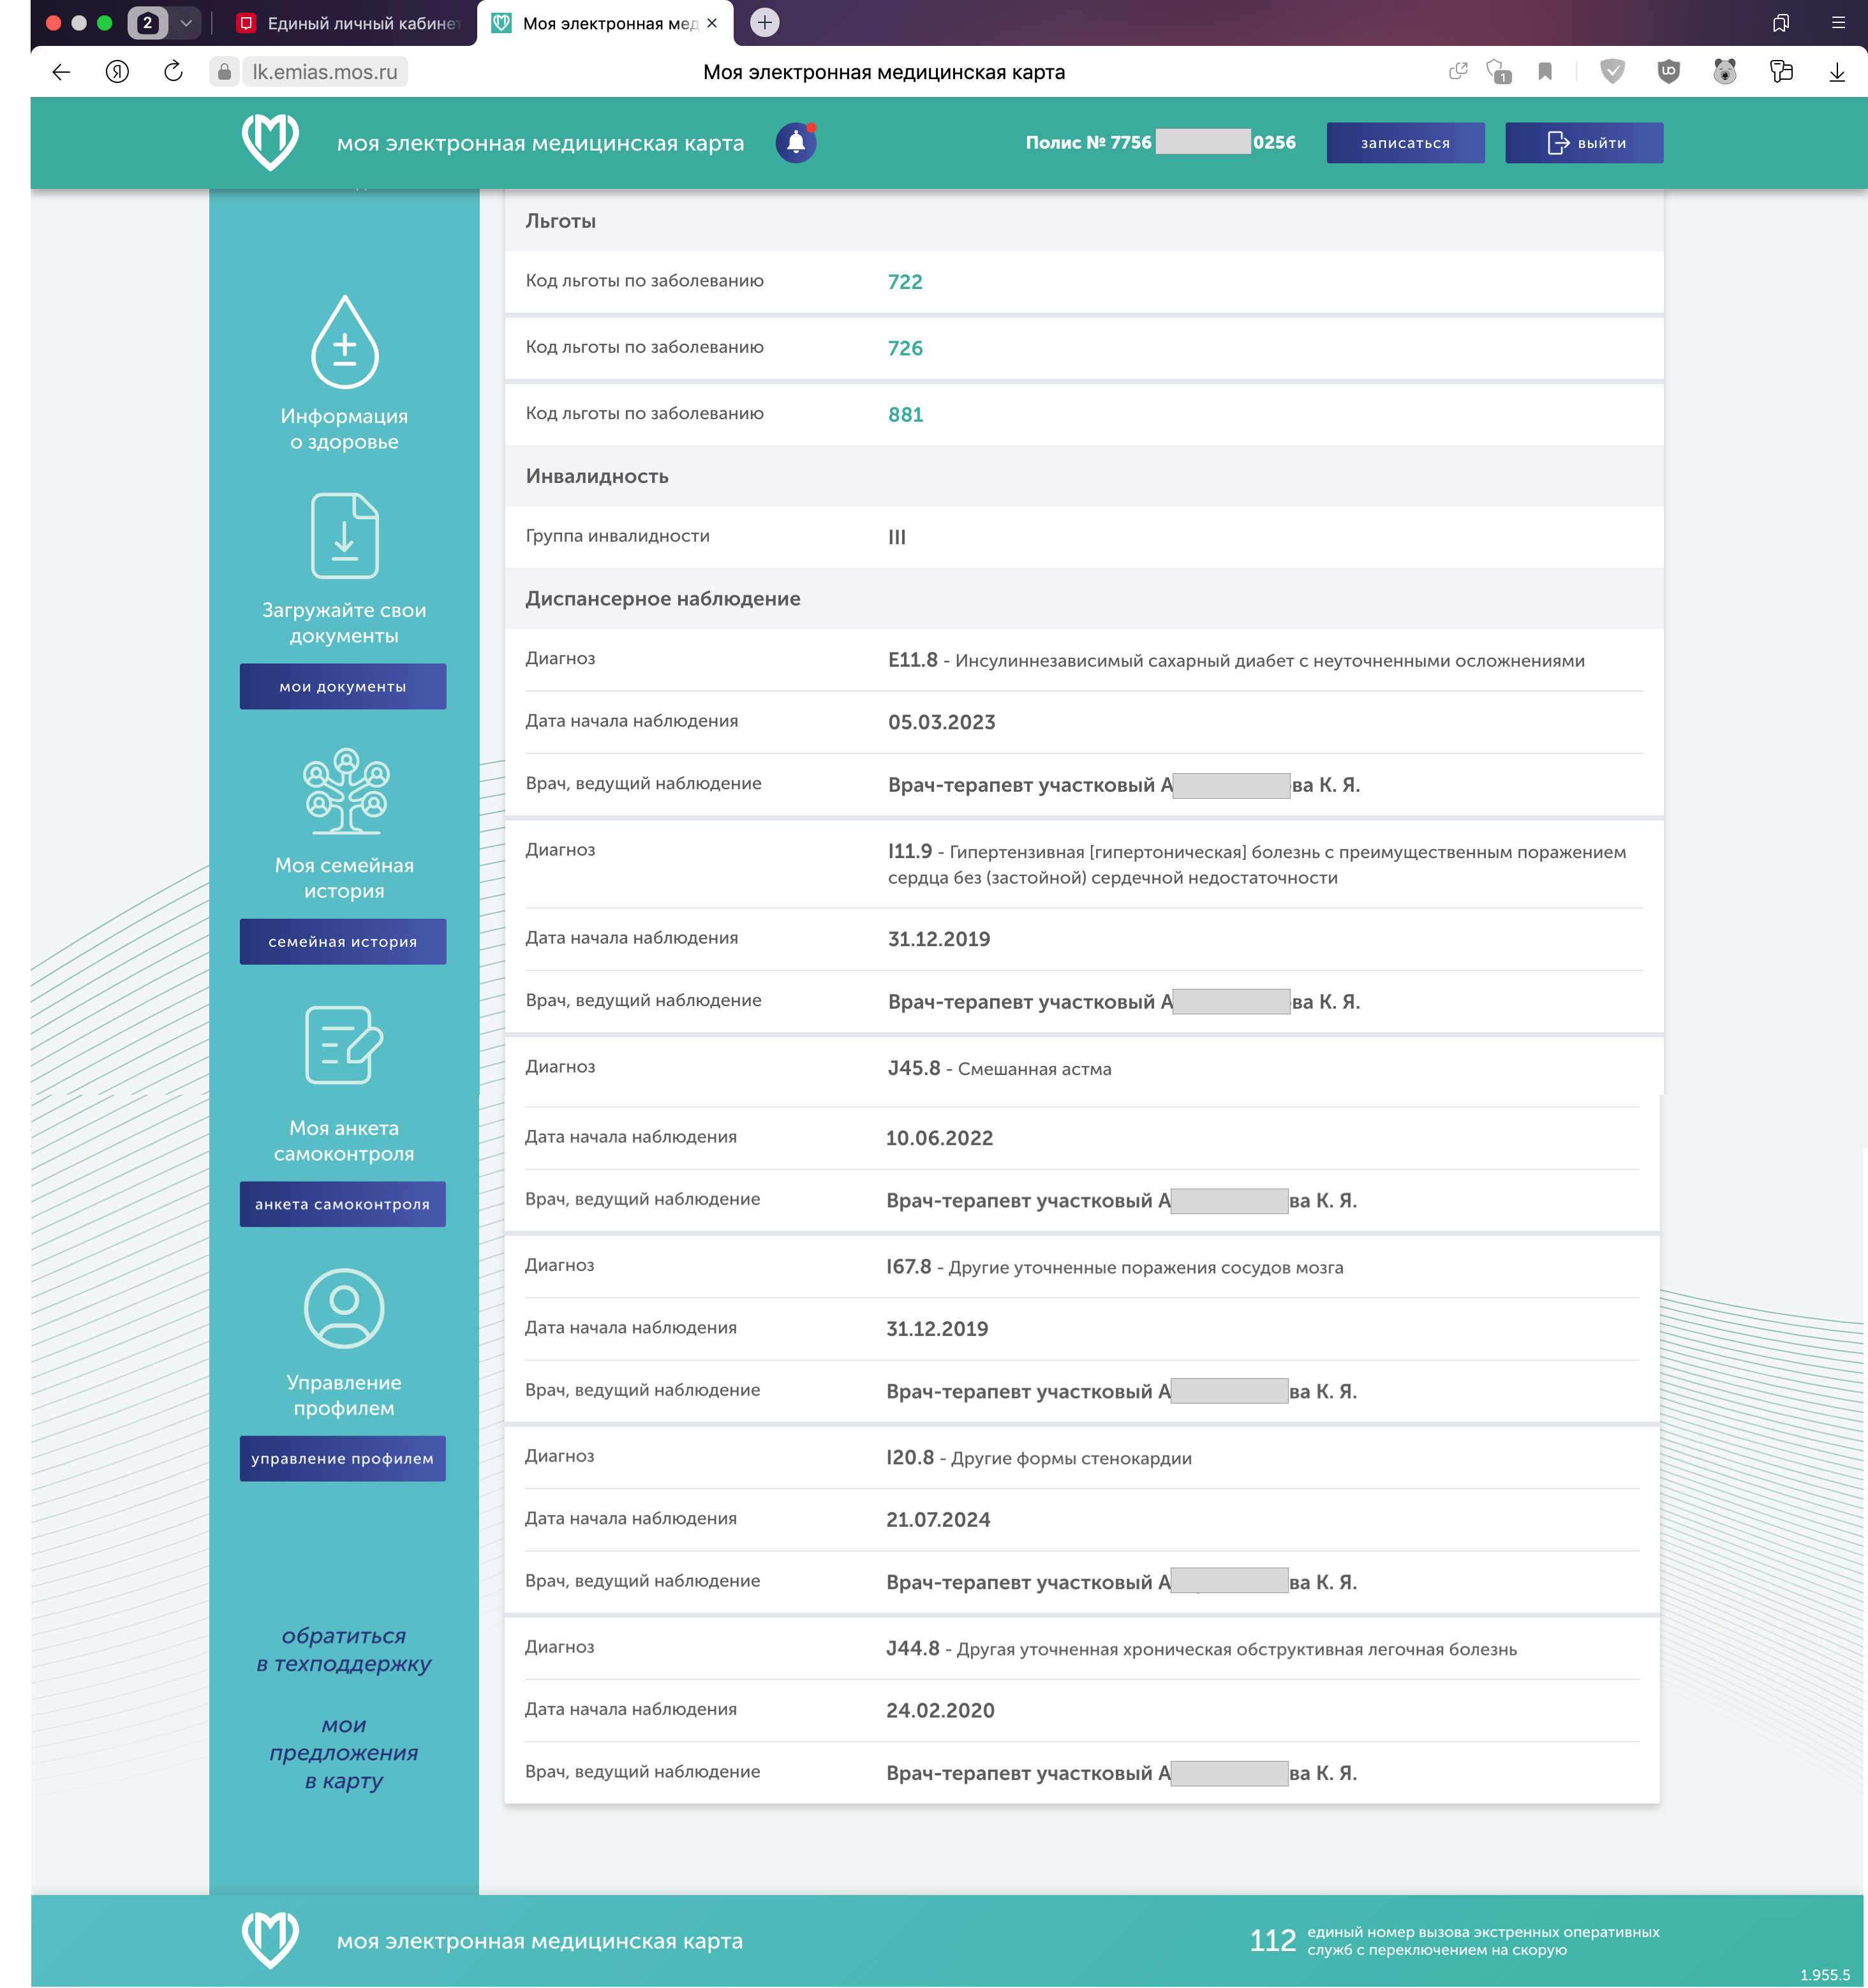This screenshot has width=1868, height=1988.
Task: Expand the tab group dropdown chevron
Action: click(186, 23)
